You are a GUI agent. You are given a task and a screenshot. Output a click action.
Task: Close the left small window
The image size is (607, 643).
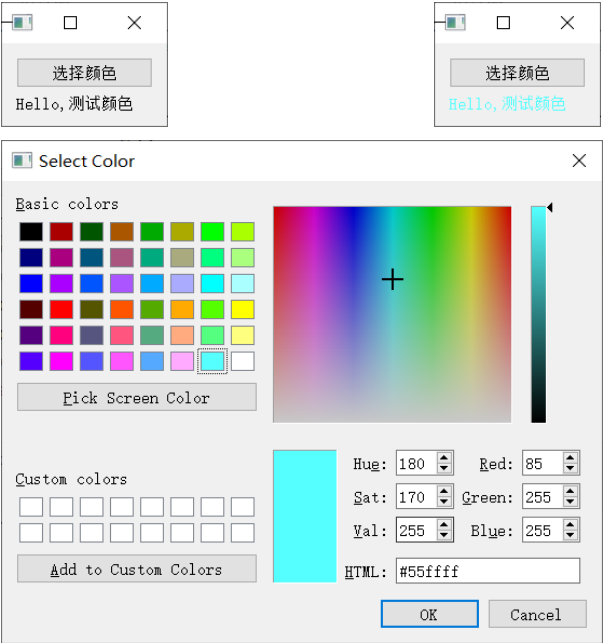click(x=135, y=23)
